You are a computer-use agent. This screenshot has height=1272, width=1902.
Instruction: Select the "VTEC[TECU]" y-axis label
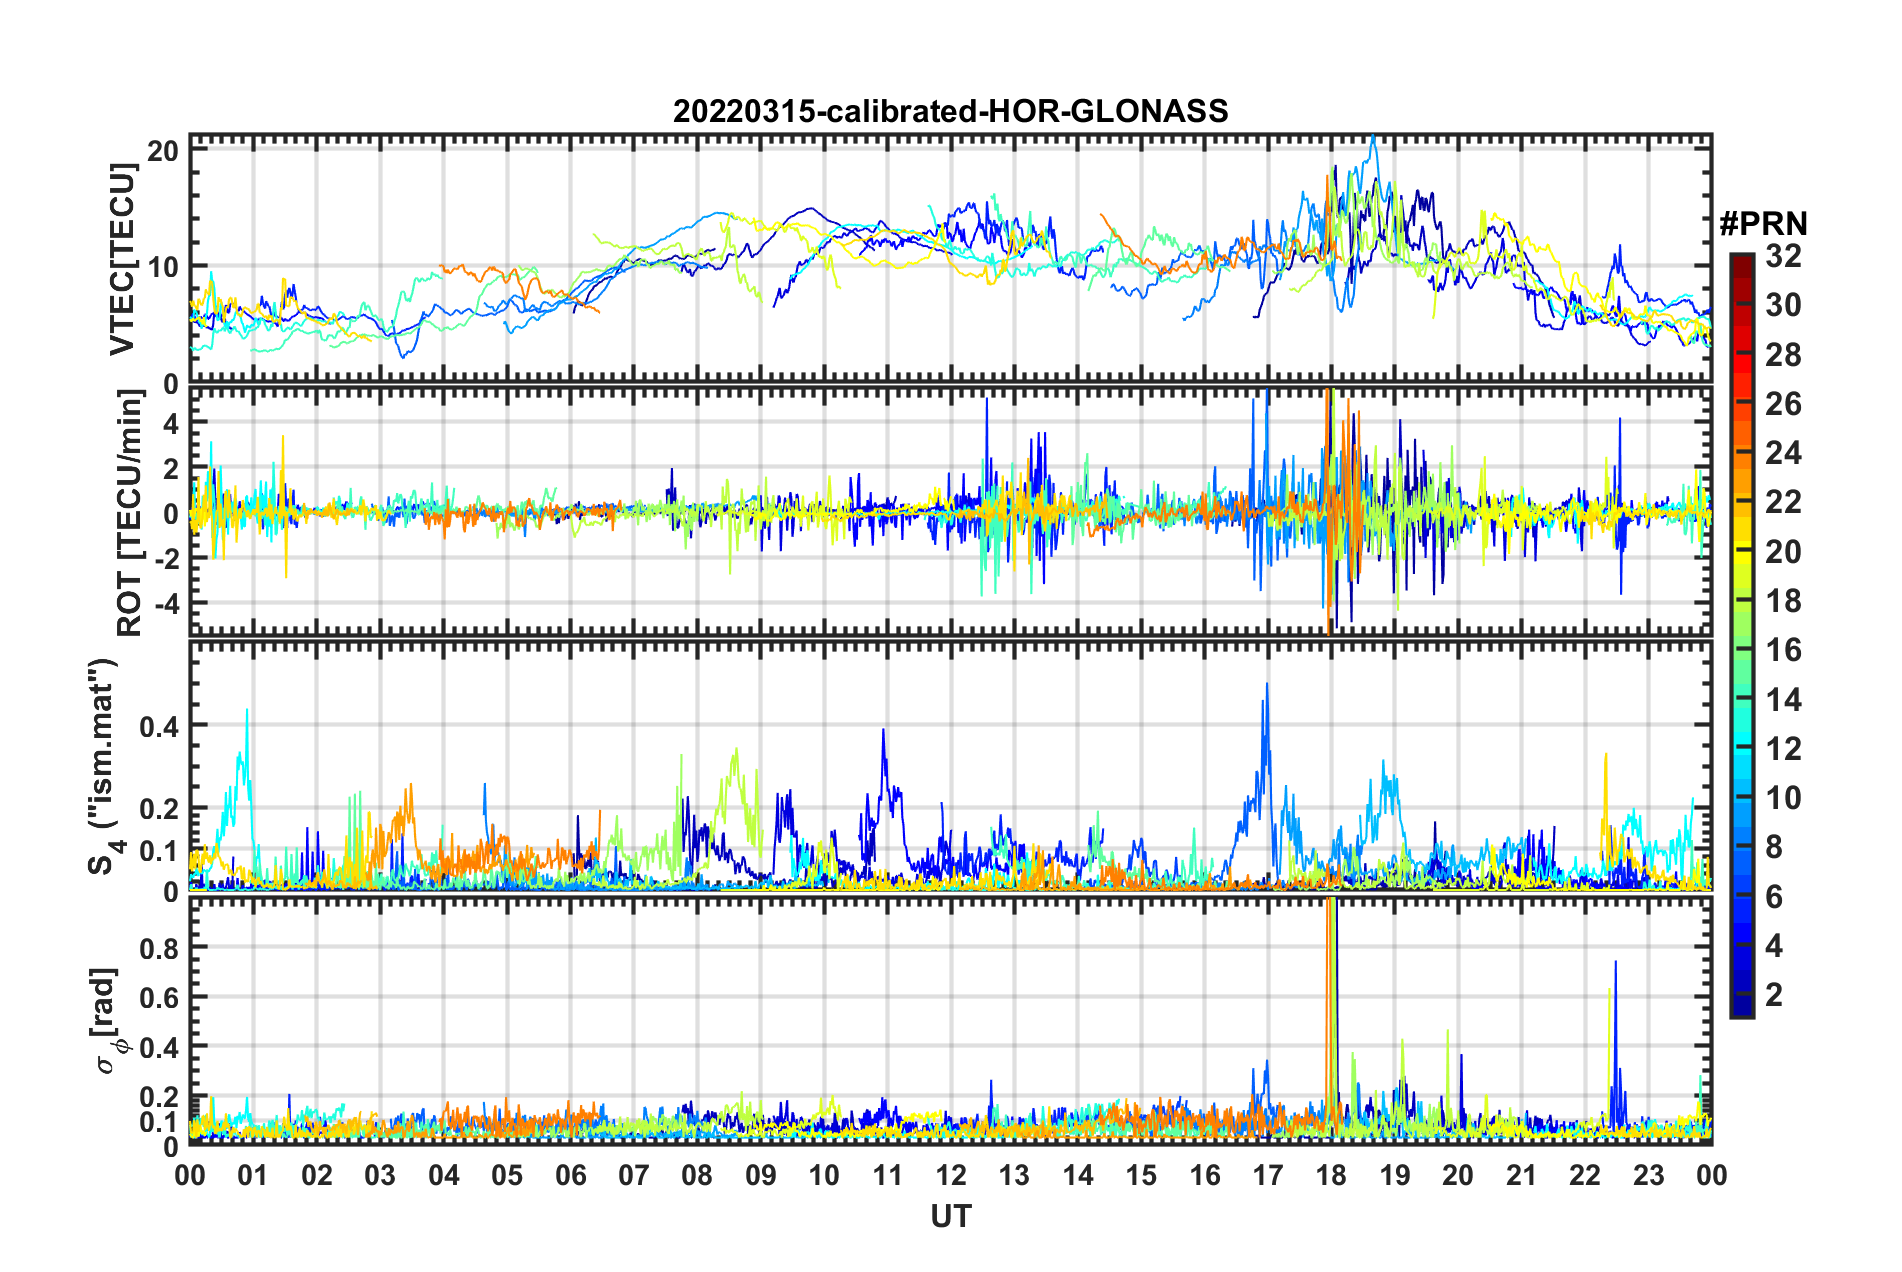122,260
